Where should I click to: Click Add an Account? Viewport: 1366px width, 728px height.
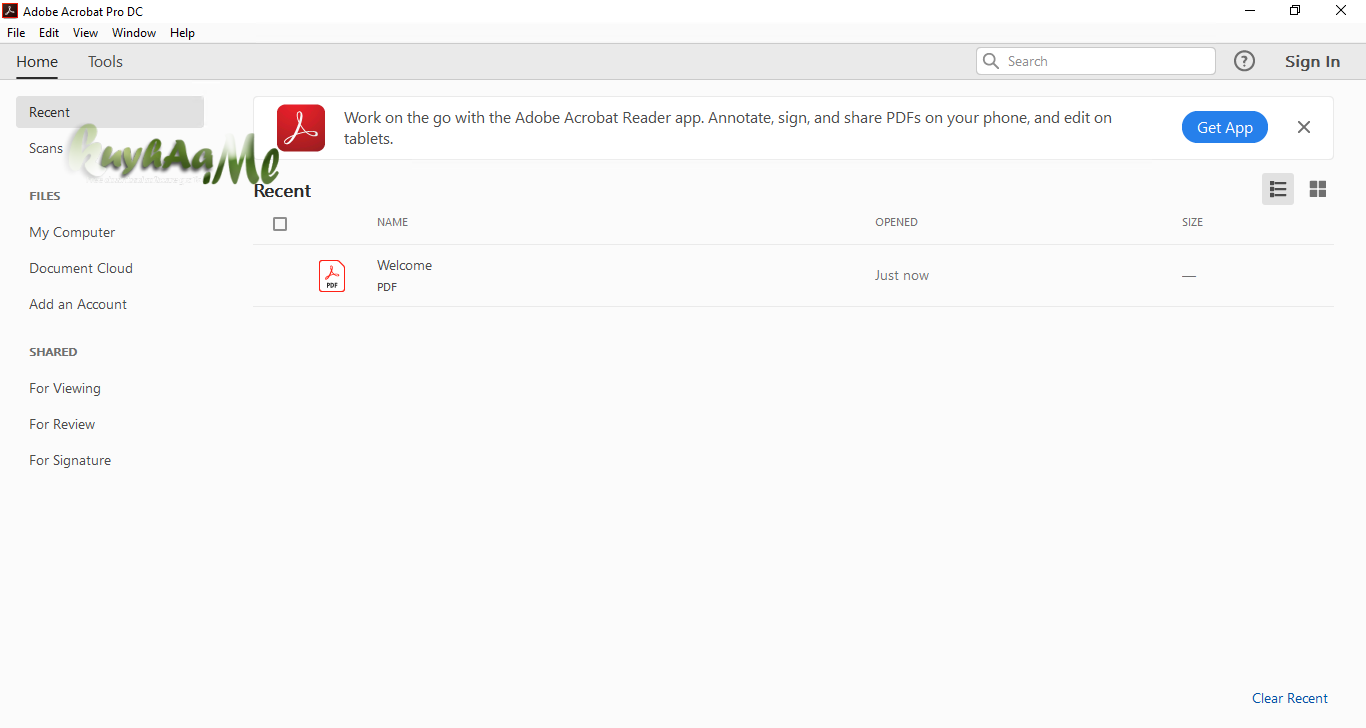tap(78, 304)
